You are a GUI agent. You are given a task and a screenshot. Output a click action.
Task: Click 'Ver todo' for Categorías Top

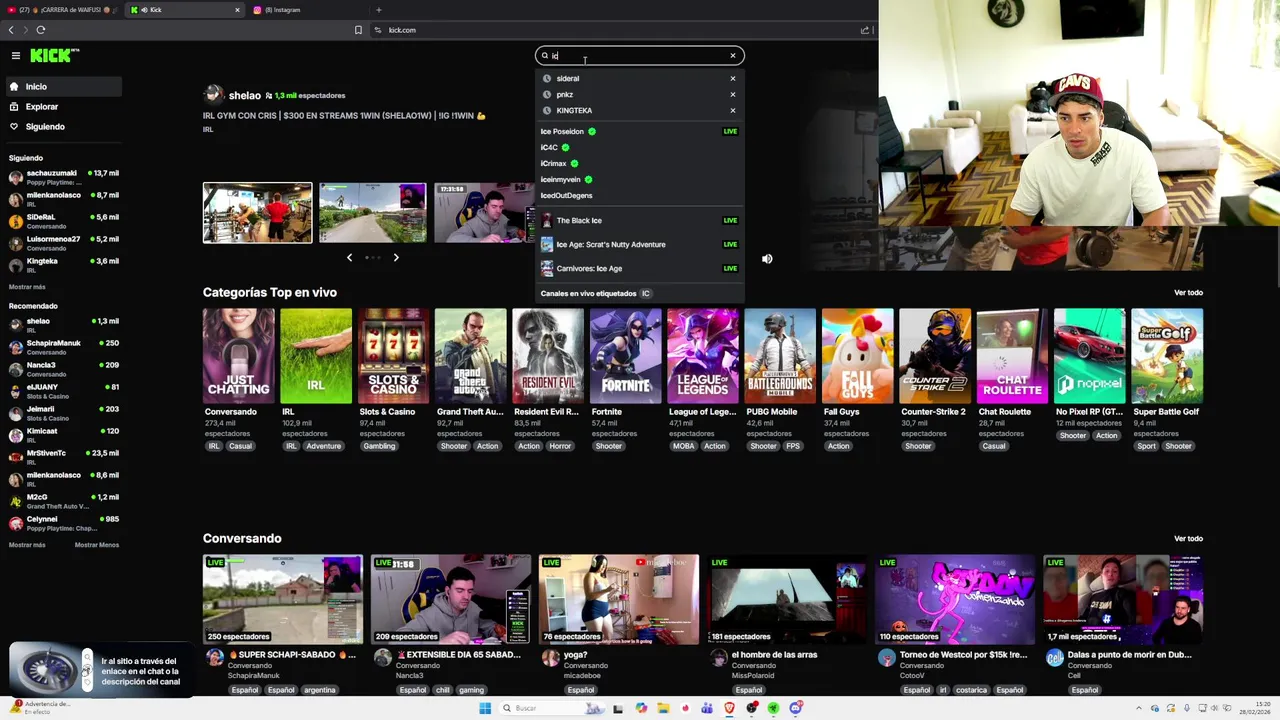1188,293
